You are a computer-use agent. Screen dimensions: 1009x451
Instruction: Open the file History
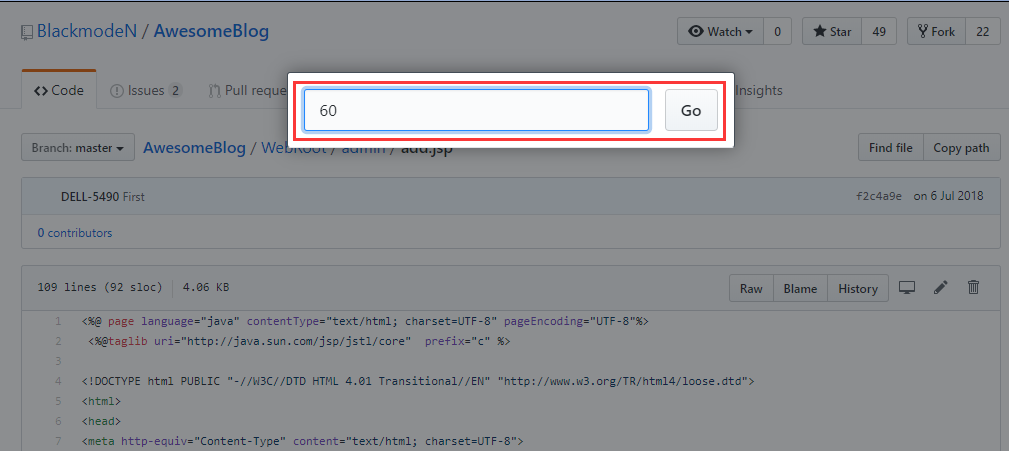click(858, 288)
